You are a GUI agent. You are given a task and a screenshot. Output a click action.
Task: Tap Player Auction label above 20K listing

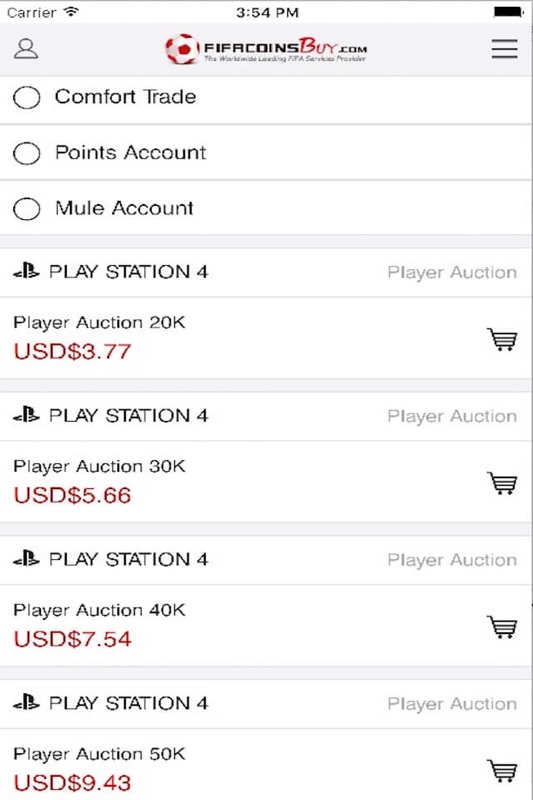click(x=452, y=272)
